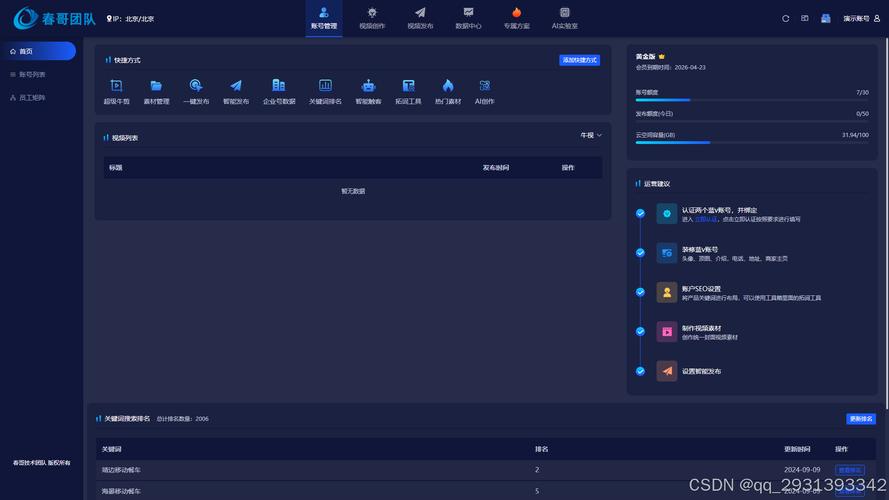Screen dimensions: 889x500
Task: Open the 企业号数据 shortcut icon
Action: click(279, 87)
